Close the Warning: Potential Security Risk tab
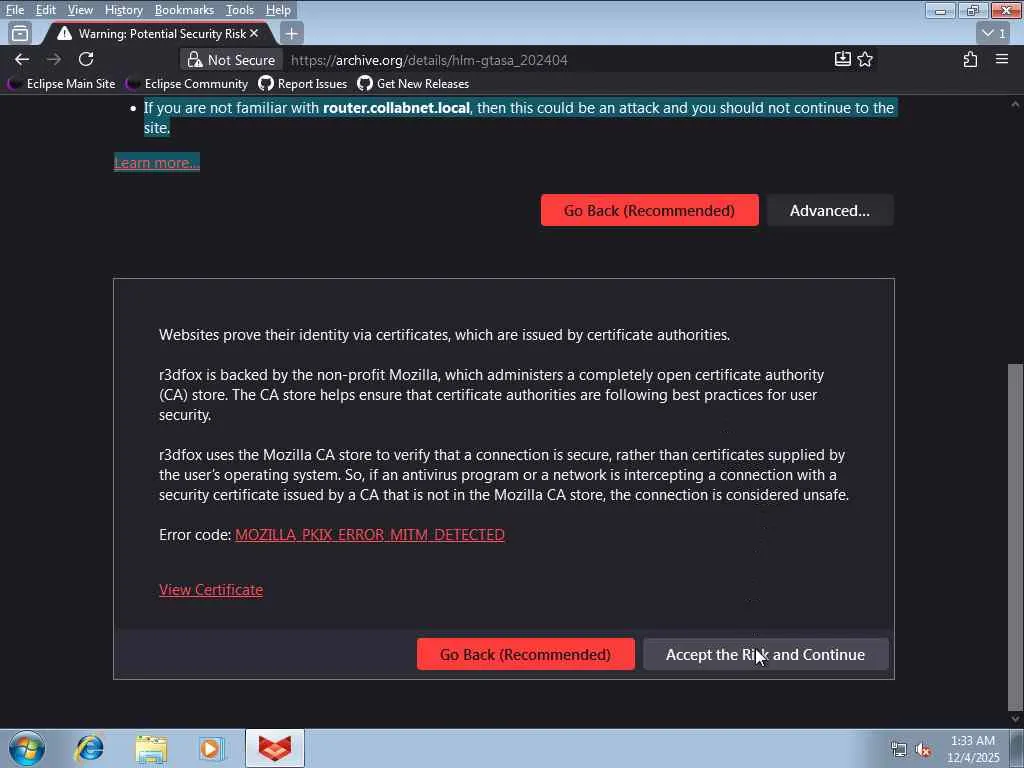The height and width of the screenshot is (768, 1024). point(254,33)
